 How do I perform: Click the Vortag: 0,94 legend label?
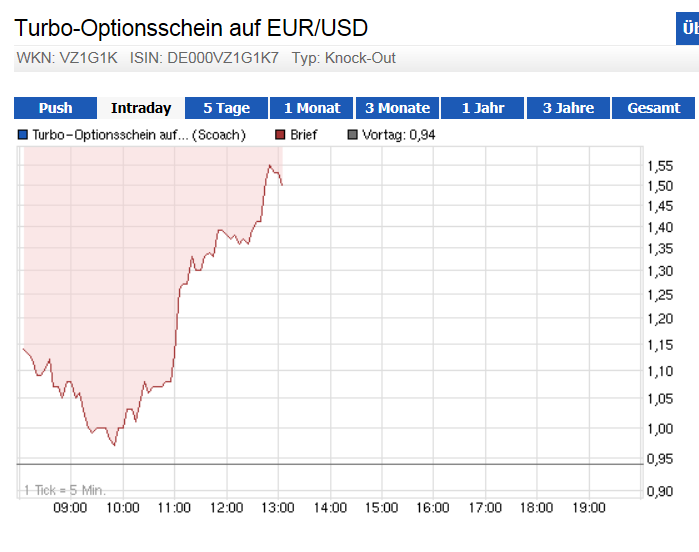tap(399, 135)
